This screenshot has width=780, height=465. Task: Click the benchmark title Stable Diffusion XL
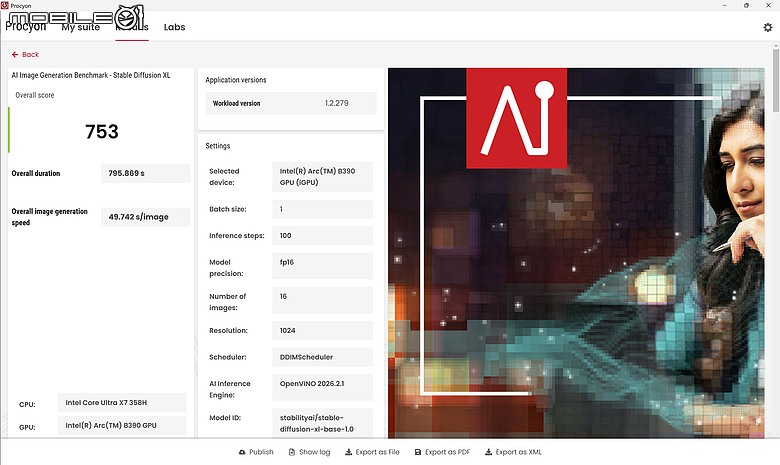point(91,75)
